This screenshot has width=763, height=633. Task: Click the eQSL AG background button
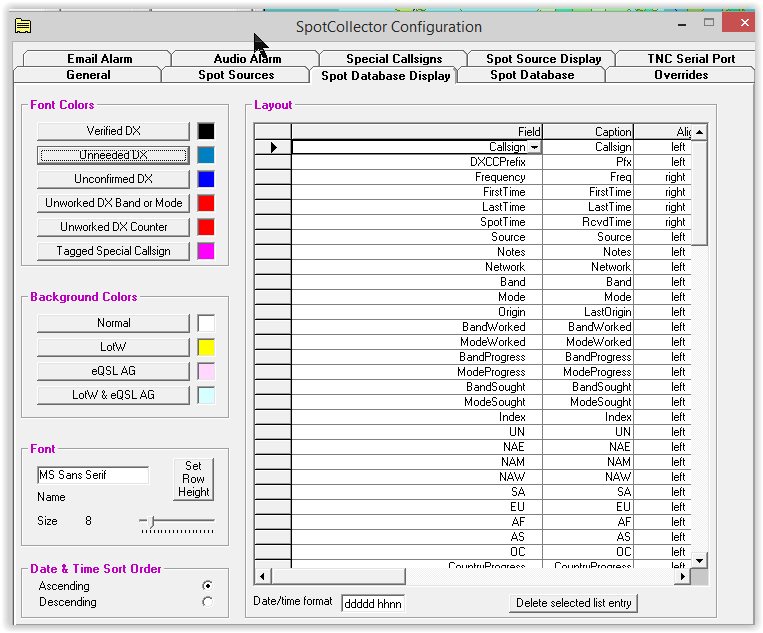point(113,371)
